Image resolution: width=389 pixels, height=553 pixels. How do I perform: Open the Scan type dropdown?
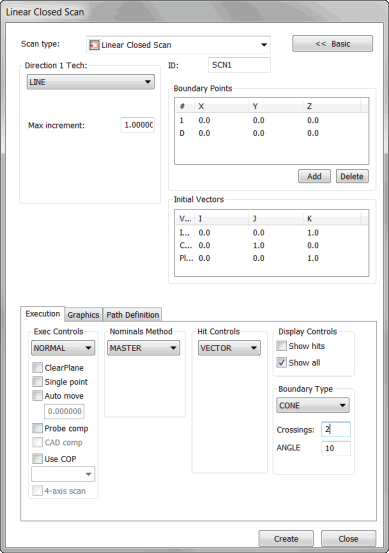178,45
